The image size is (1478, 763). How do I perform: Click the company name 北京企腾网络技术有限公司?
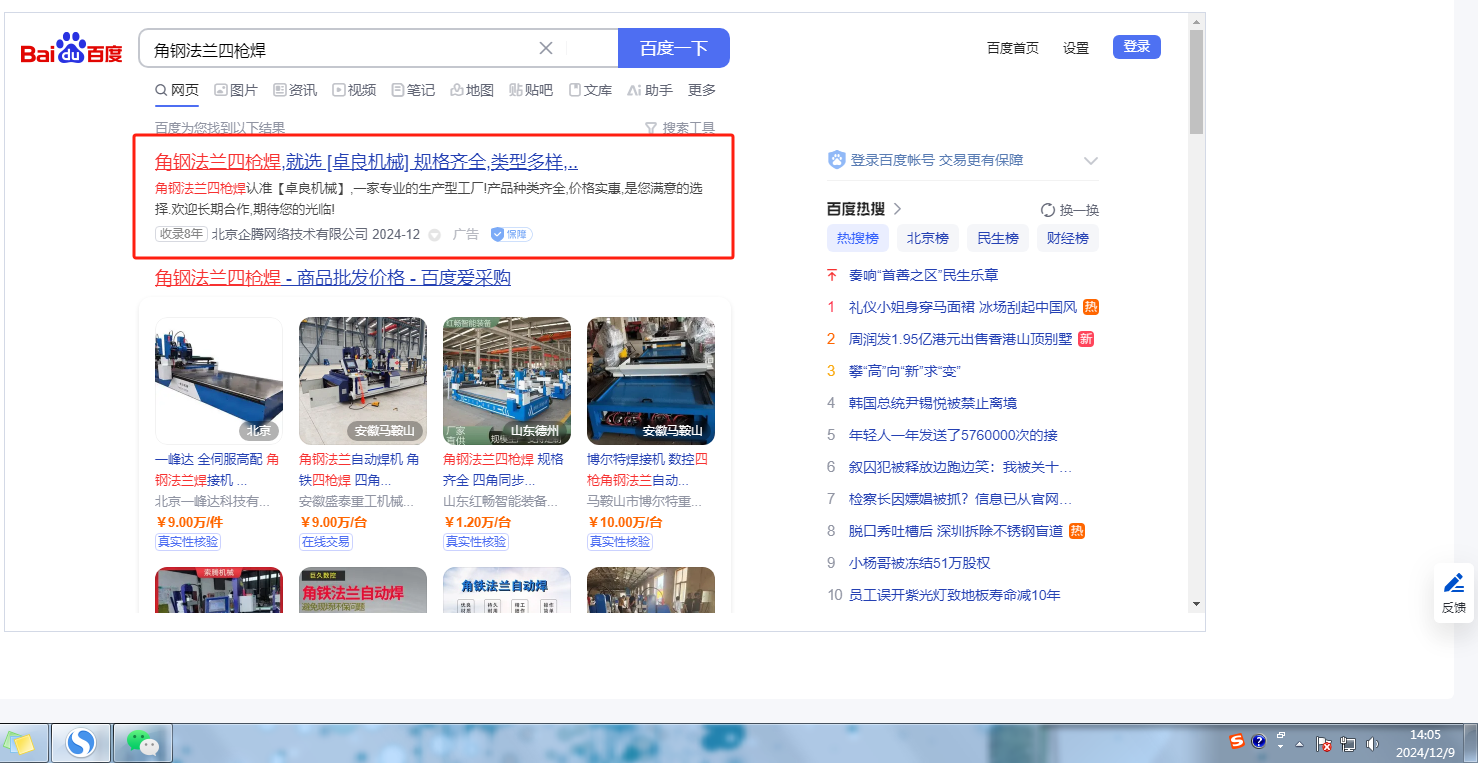click(290, 234)
